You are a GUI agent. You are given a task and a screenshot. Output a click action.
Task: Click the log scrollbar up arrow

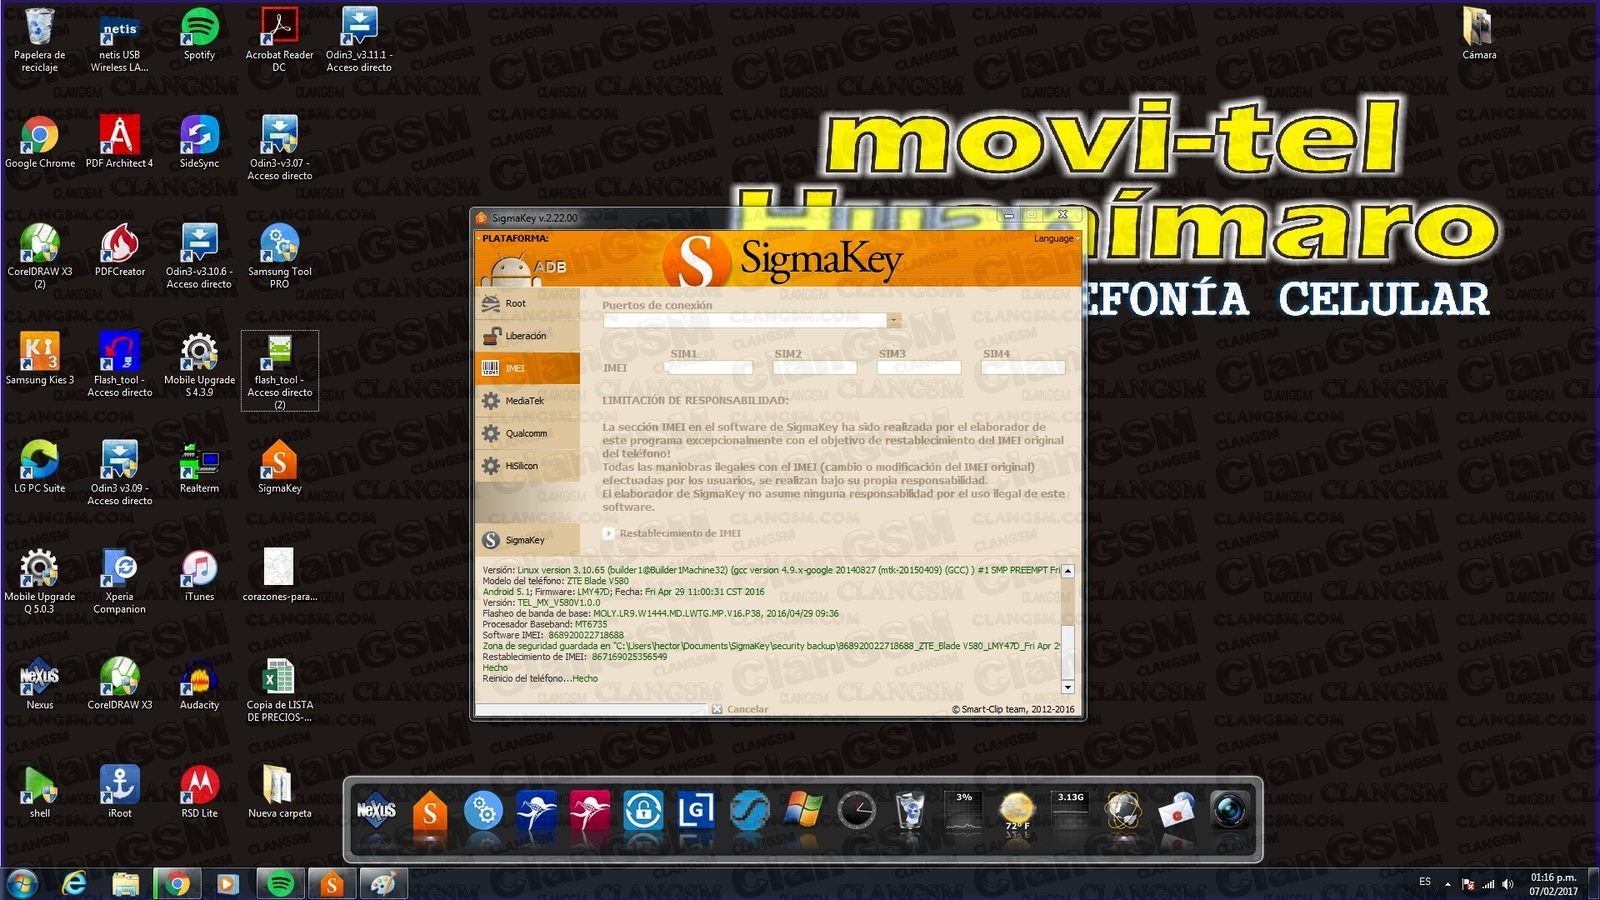(1068, 571)
